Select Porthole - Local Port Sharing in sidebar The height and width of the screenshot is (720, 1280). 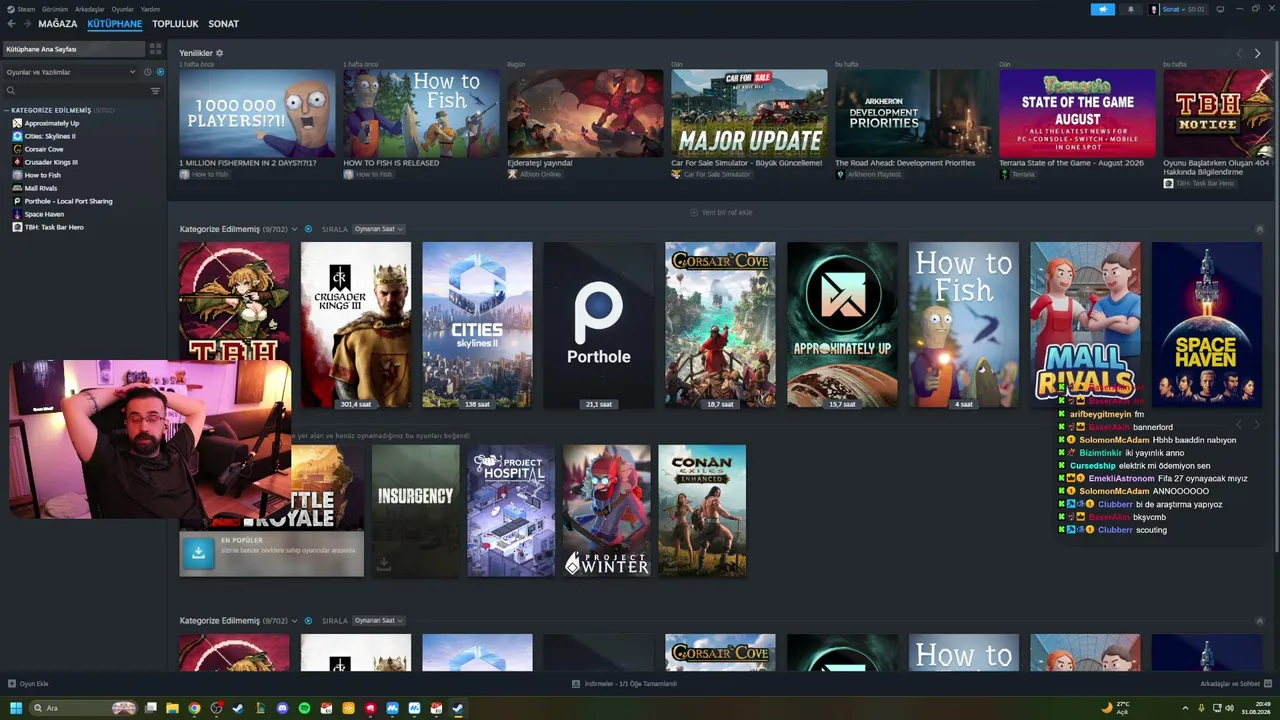click(68, 201)
